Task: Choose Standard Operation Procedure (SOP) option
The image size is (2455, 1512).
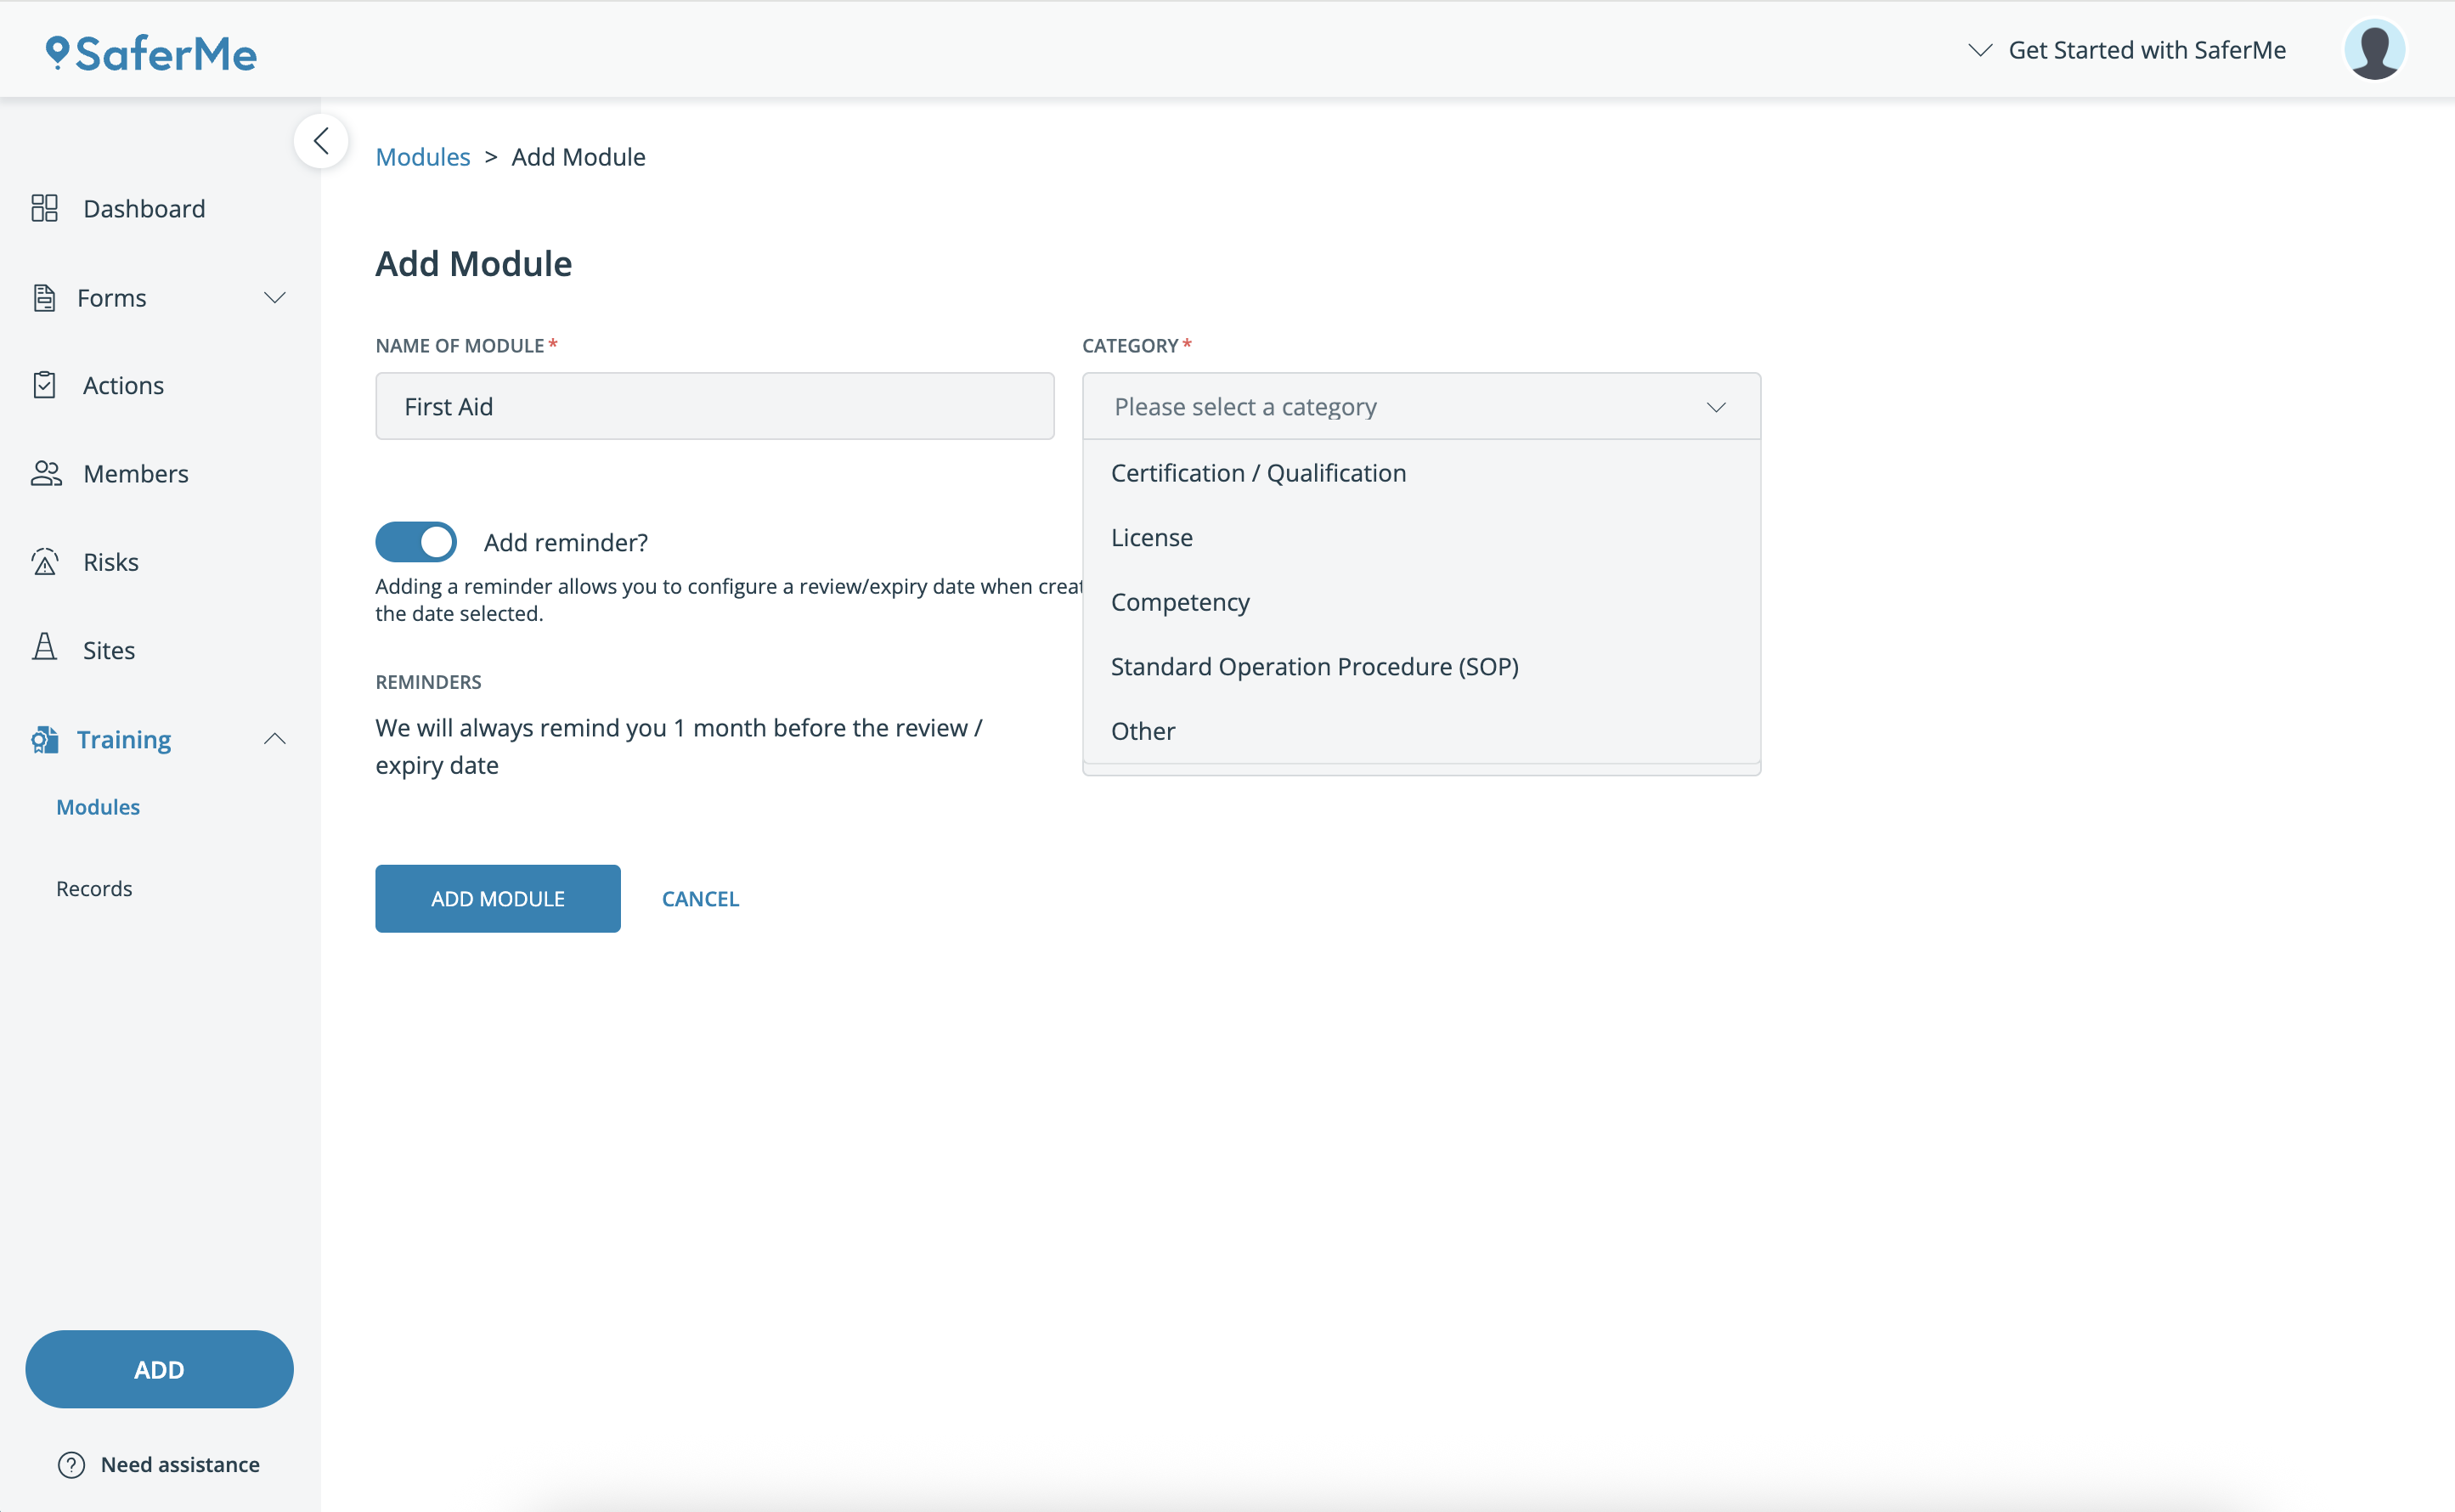Action: [x=1314, y=667]
